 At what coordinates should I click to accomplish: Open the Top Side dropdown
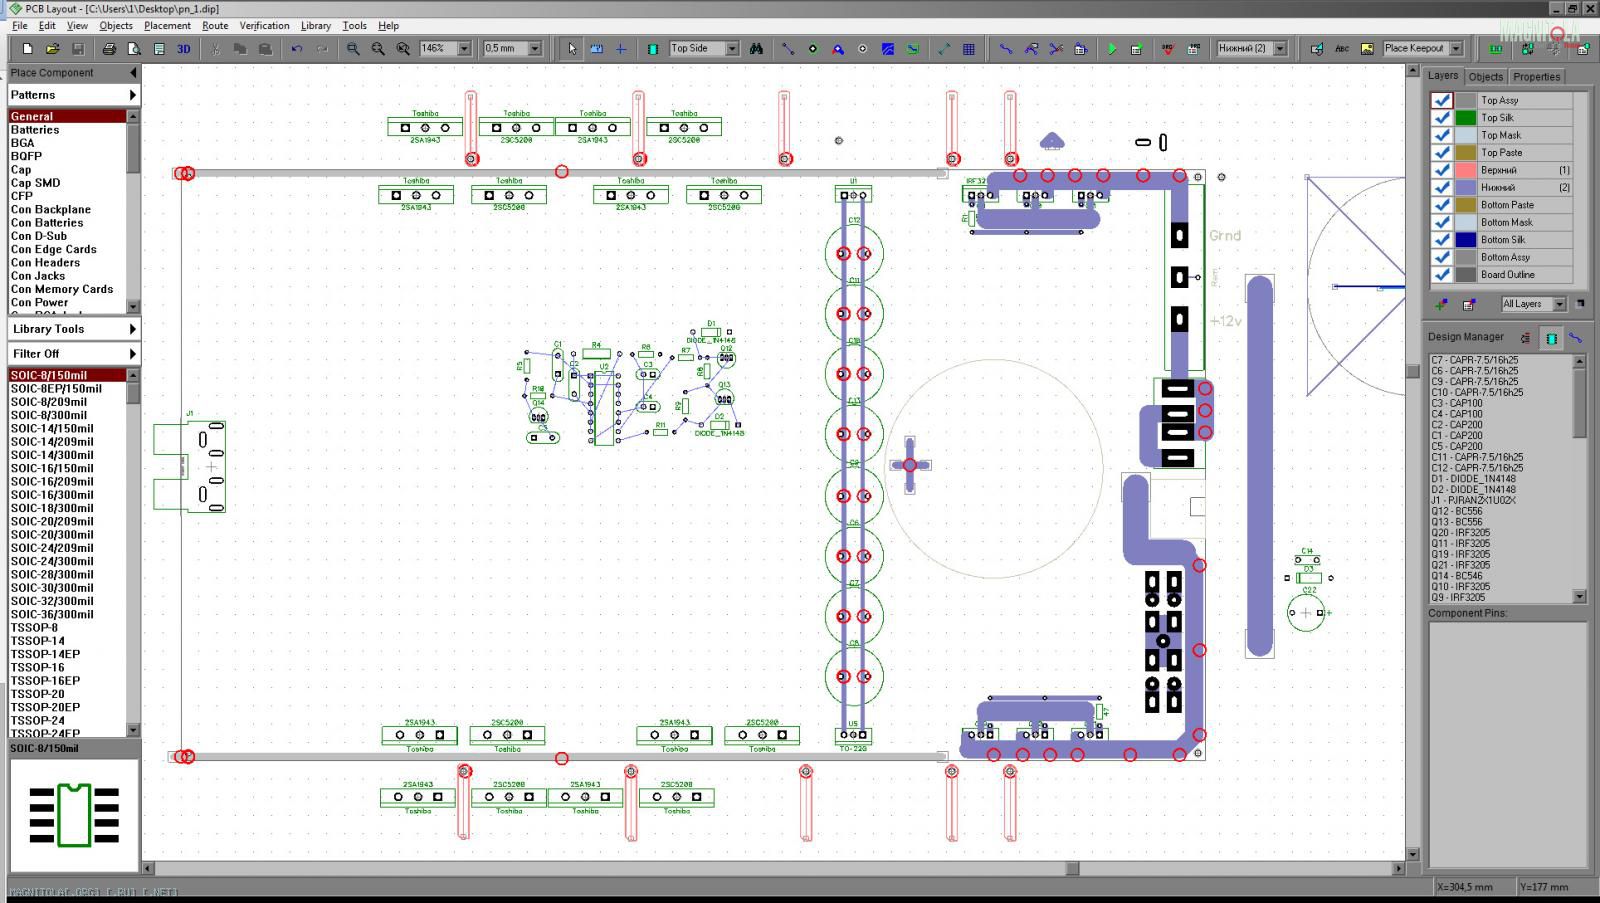click(732, 48)
